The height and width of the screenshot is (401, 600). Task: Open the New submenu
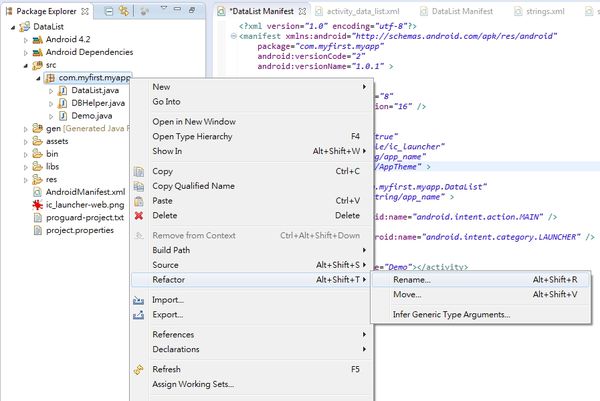pos(253,87)
